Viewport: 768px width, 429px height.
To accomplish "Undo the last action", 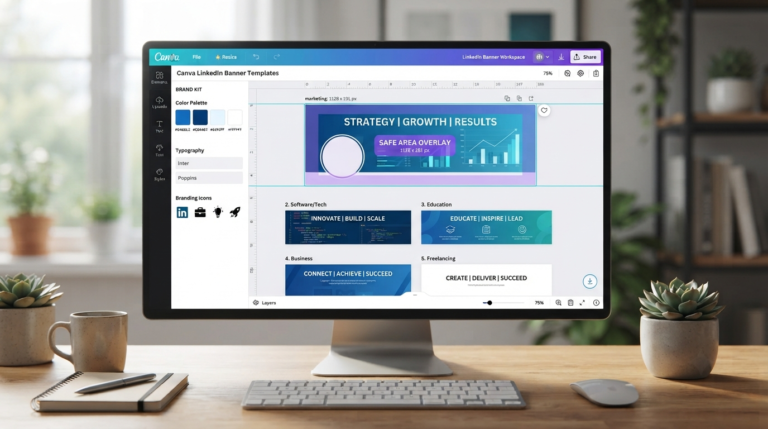I will pos(256,57).
